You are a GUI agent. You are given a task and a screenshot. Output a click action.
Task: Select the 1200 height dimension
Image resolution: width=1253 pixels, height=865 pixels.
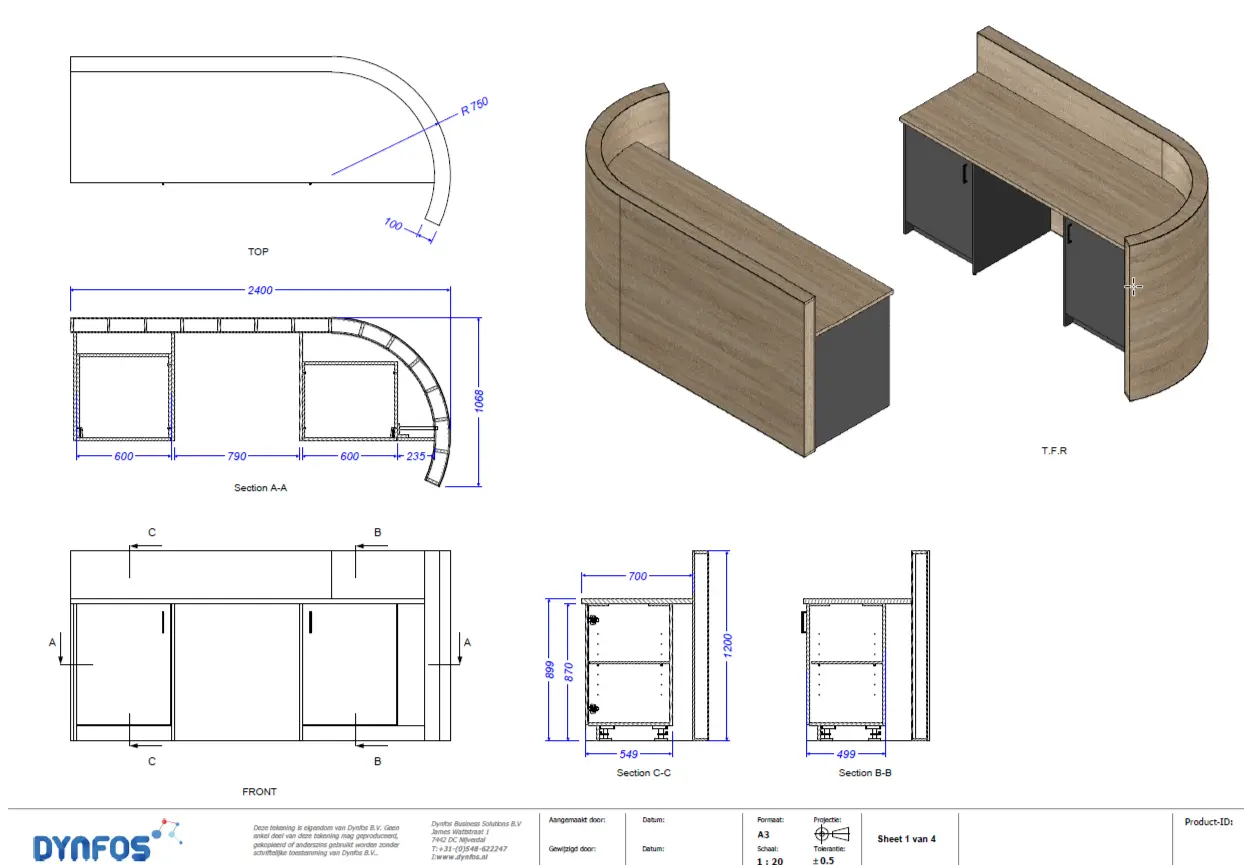tap(728, 646)
